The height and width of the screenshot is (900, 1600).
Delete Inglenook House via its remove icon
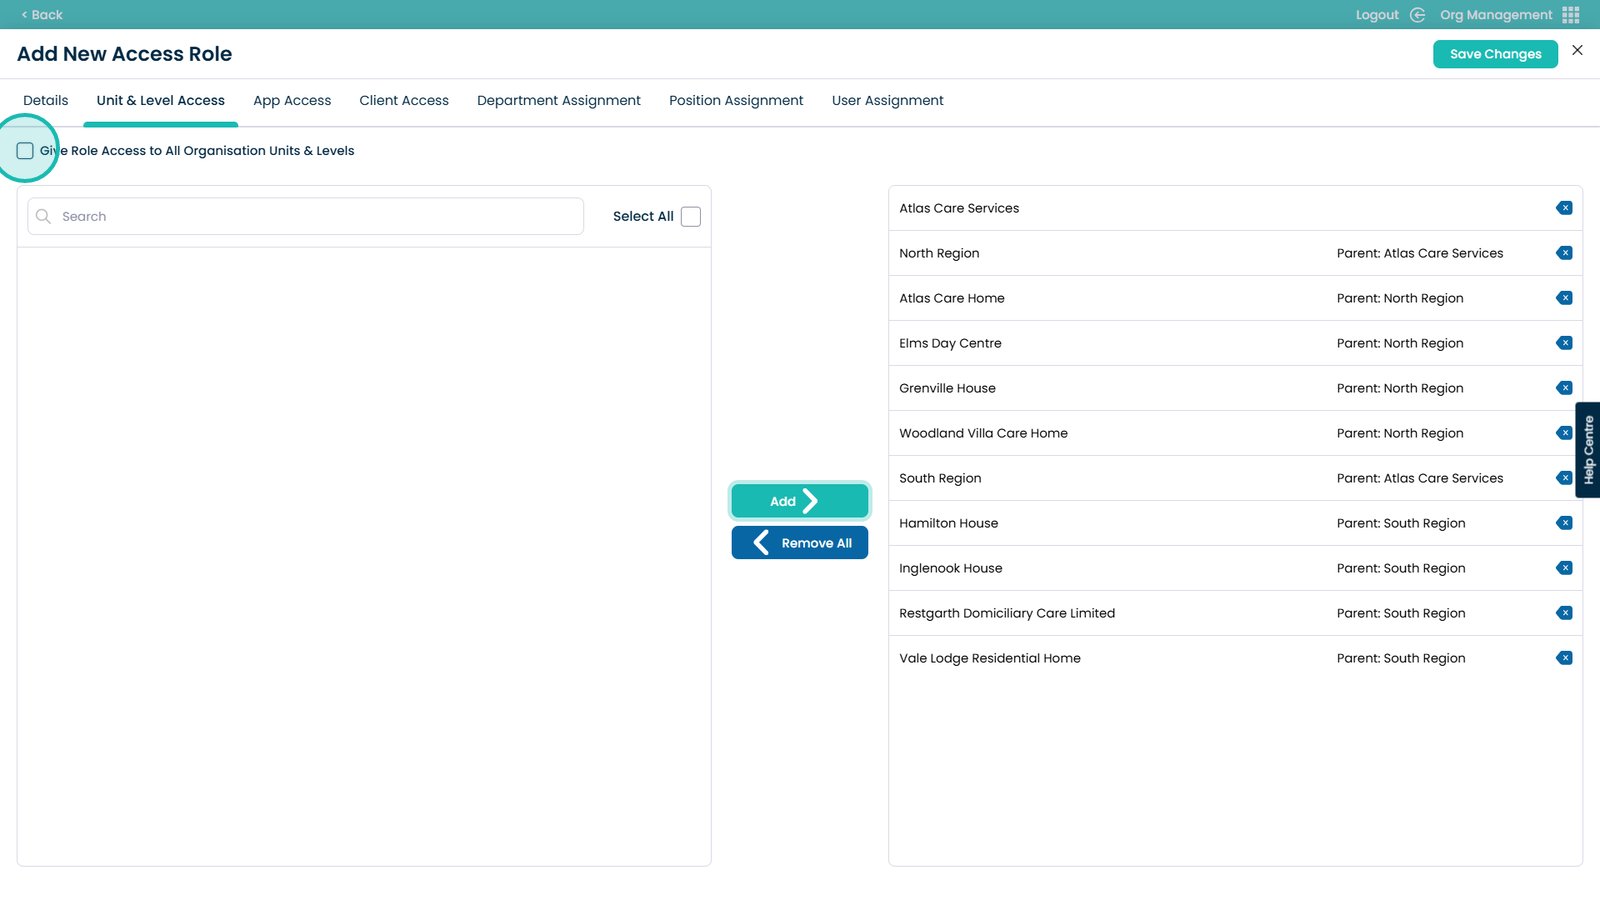(x=1564, y=568)
